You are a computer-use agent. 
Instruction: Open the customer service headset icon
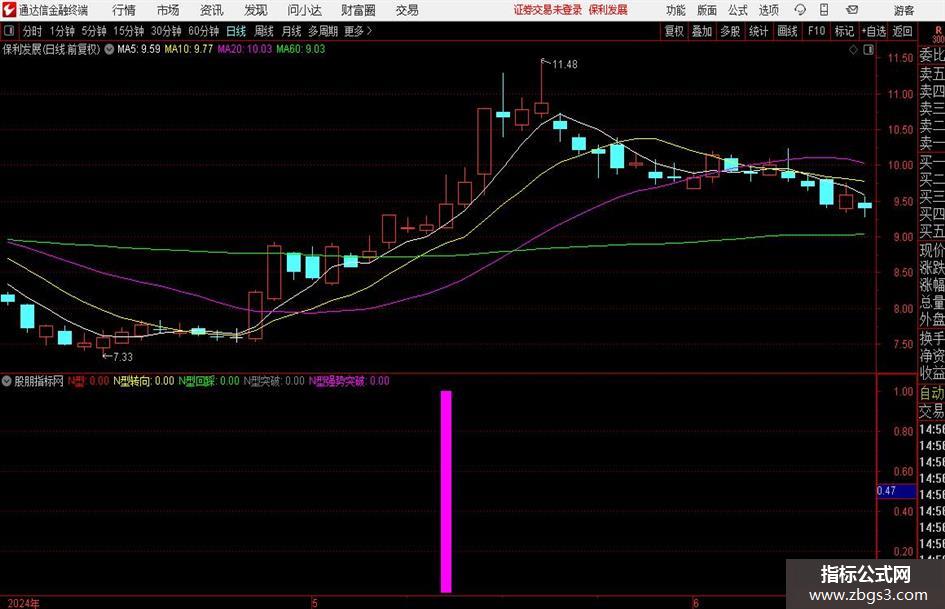(800, 10)
